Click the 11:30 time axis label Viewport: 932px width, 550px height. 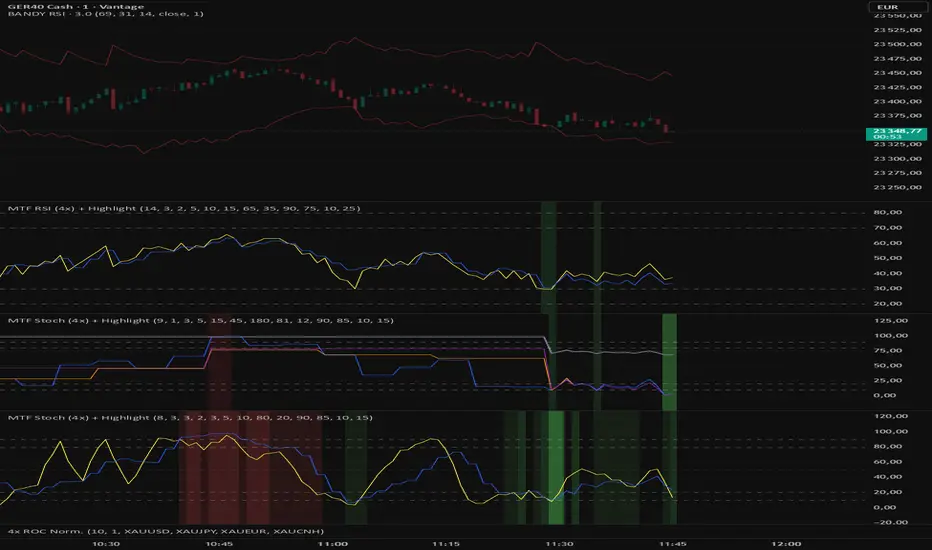[559, 544]
